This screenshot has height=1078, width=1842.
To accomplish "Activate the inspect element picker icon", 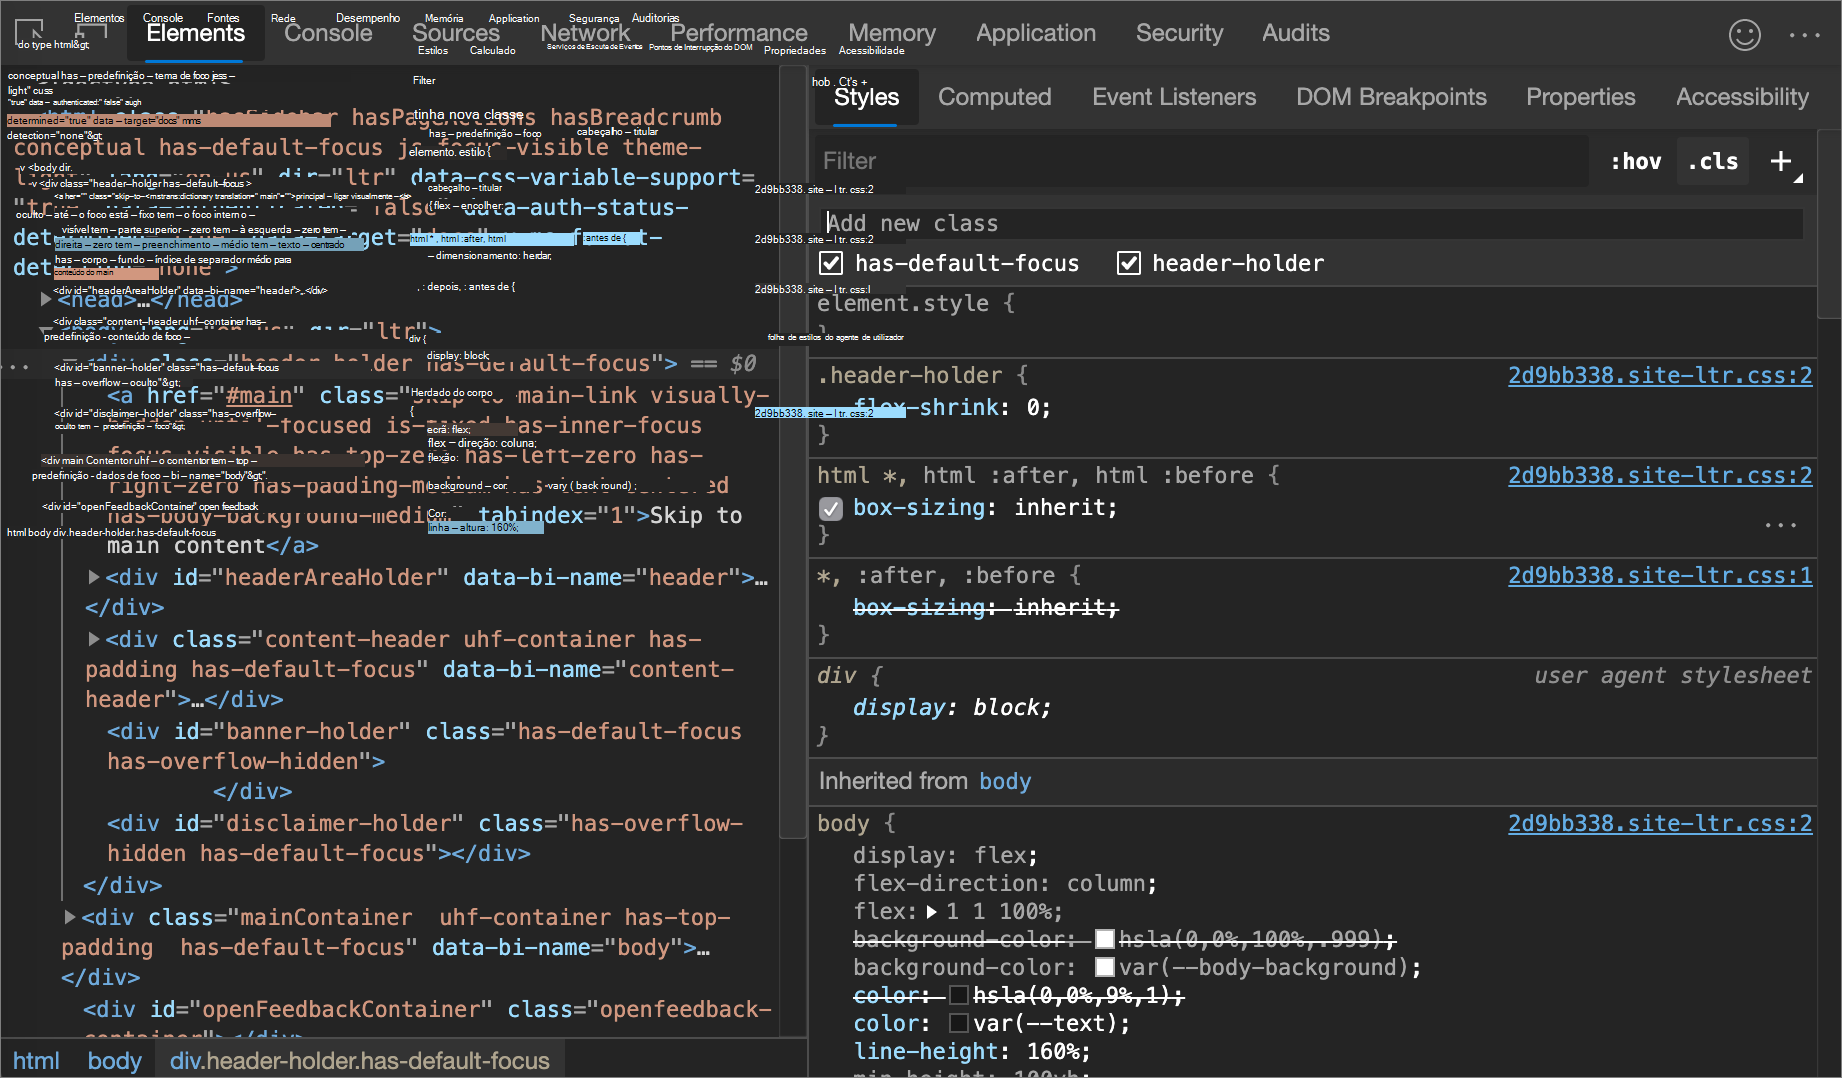I will [30, 31].
